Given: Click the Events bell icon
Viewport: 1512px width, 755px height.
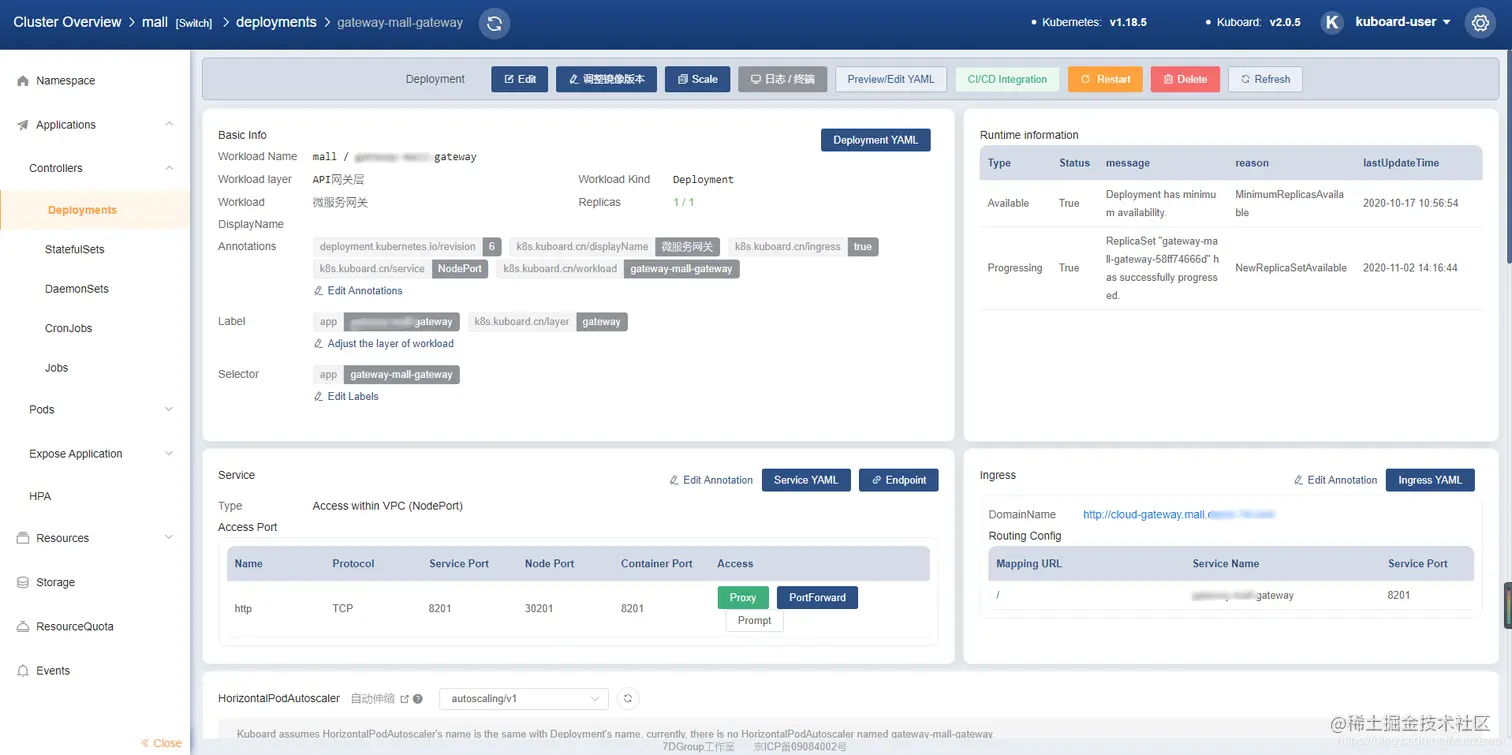Looking at the screenshot, I should pos(23,671).
